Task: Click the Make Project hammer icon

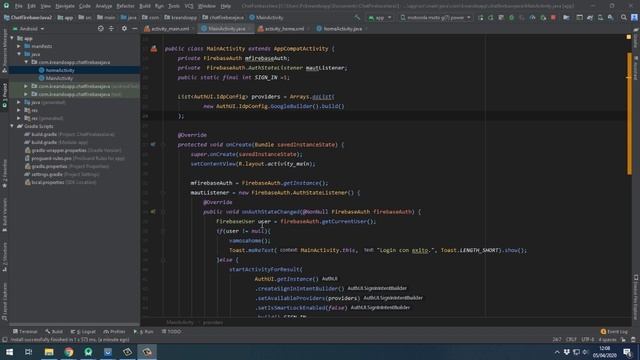Action: click(357, 18)
